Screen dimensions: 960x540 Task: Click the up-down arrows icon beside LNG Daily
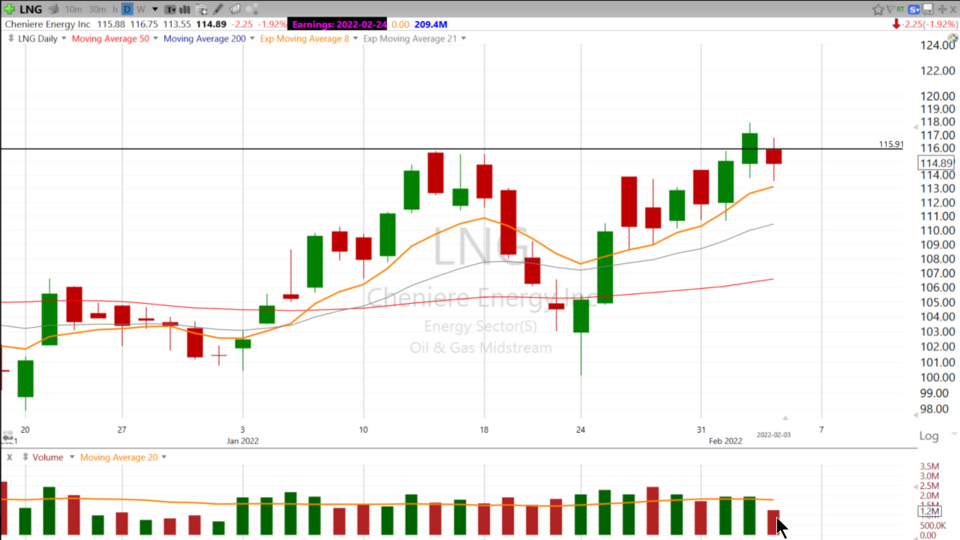click(x=11, y=39)
